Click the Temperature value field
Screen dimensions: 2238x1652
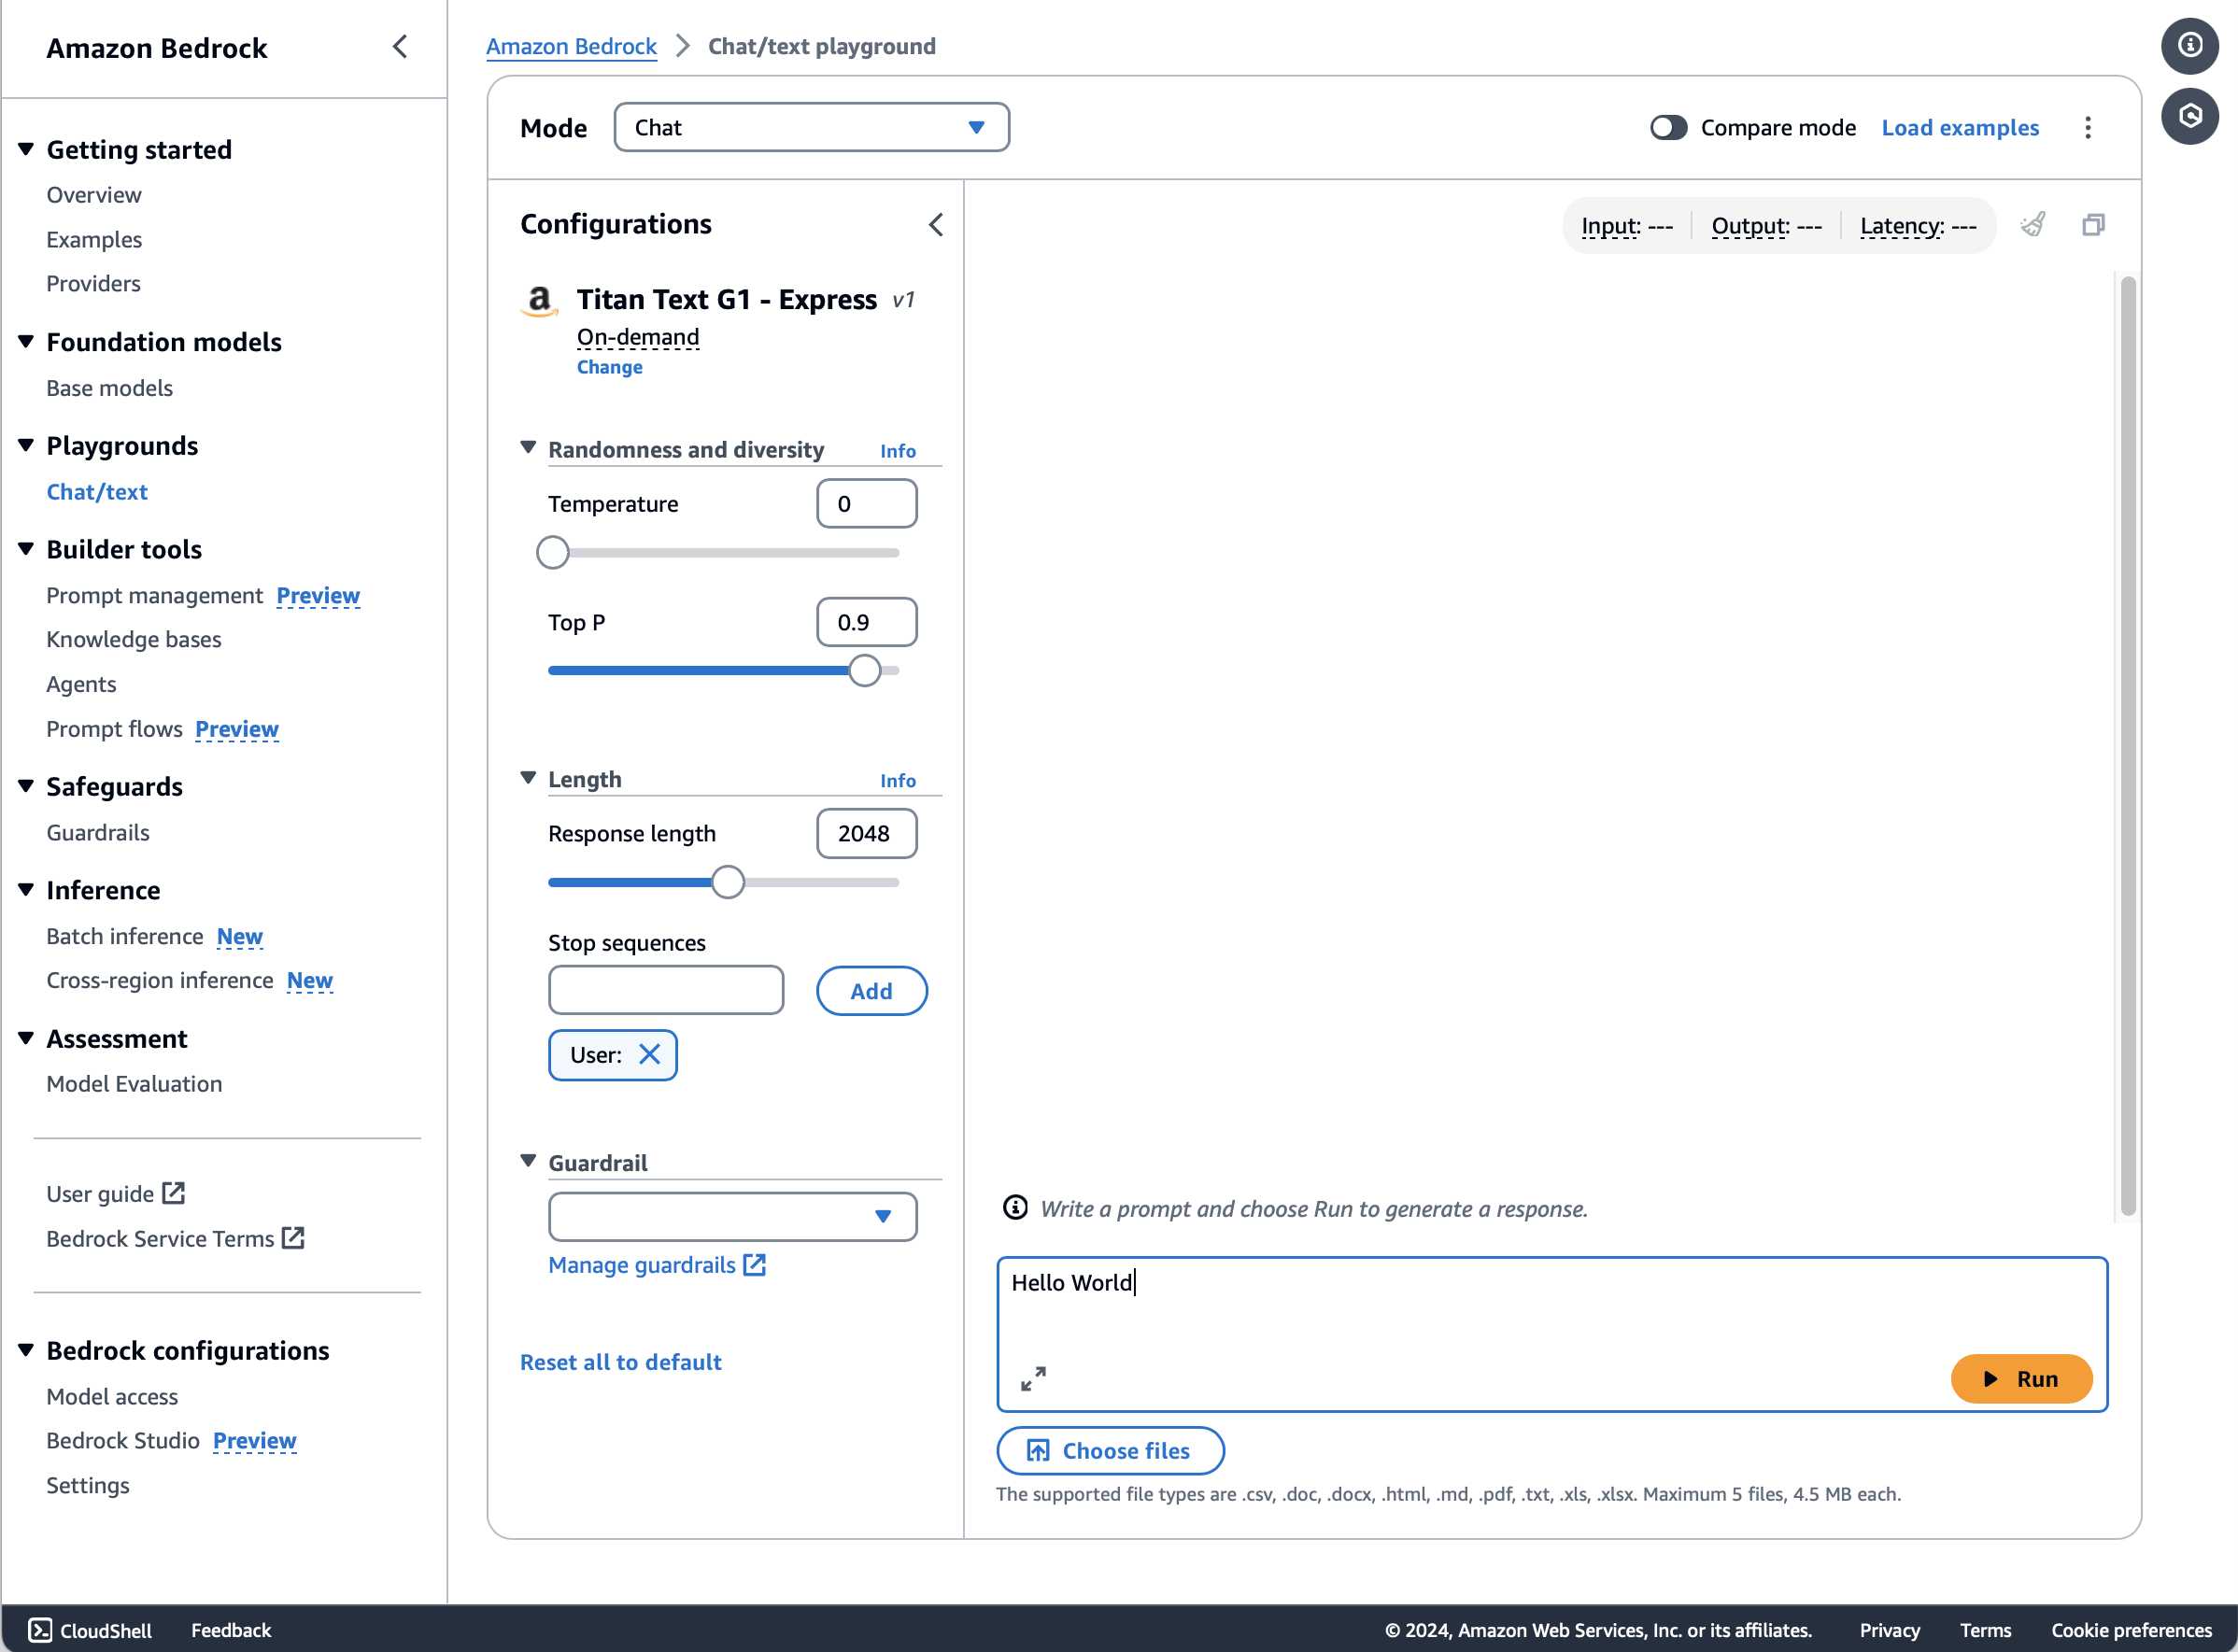pos(866,503)
